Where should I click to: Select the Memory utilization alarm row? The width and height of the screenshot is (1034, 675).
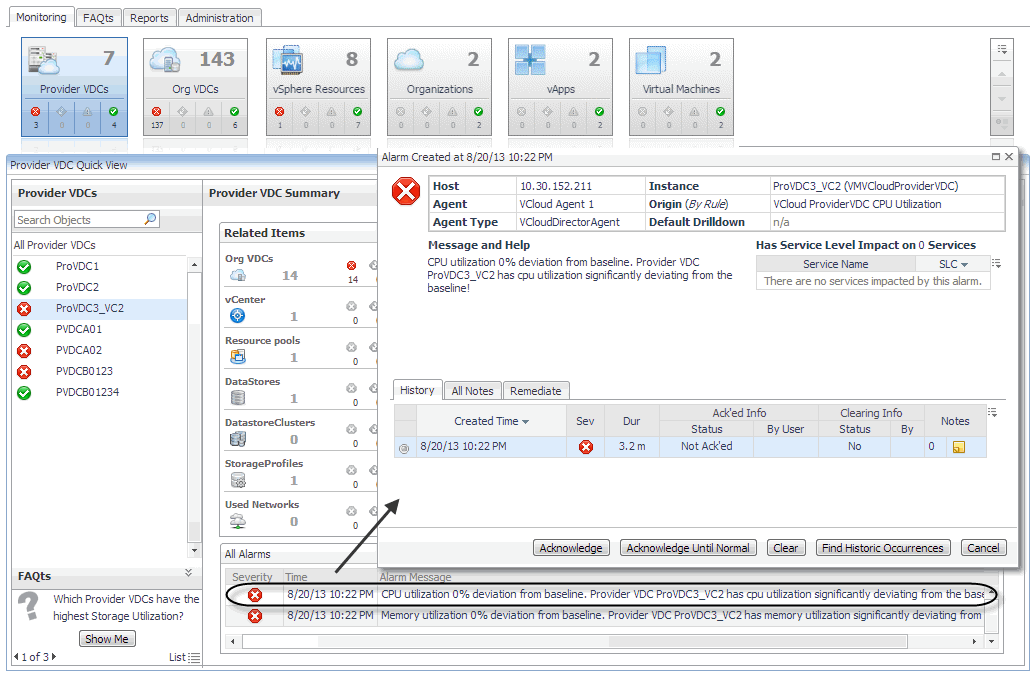click(605, 616)
